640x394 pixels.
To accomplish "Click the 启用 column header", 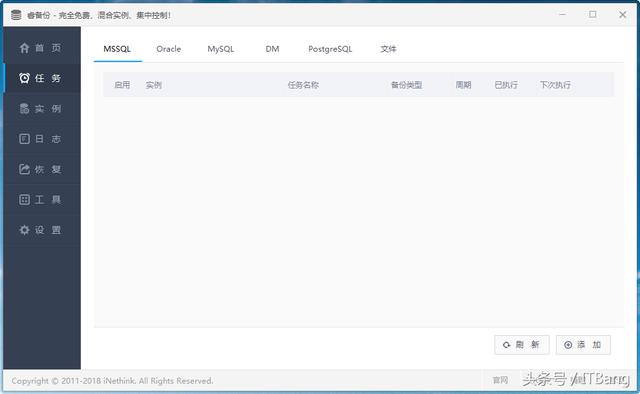I will click(122, 85).
